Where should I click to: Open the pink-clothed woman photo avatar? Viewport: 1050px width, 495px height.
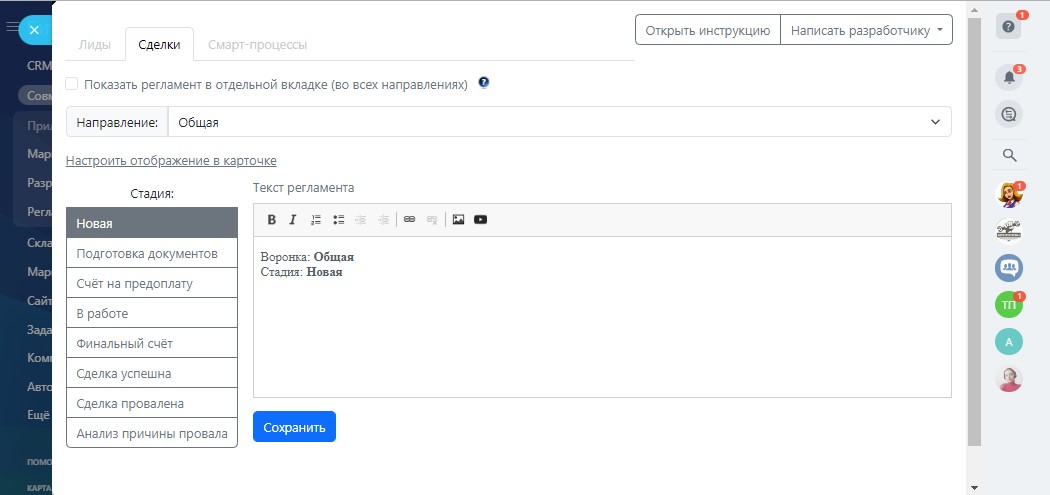tap(1008, 379)
